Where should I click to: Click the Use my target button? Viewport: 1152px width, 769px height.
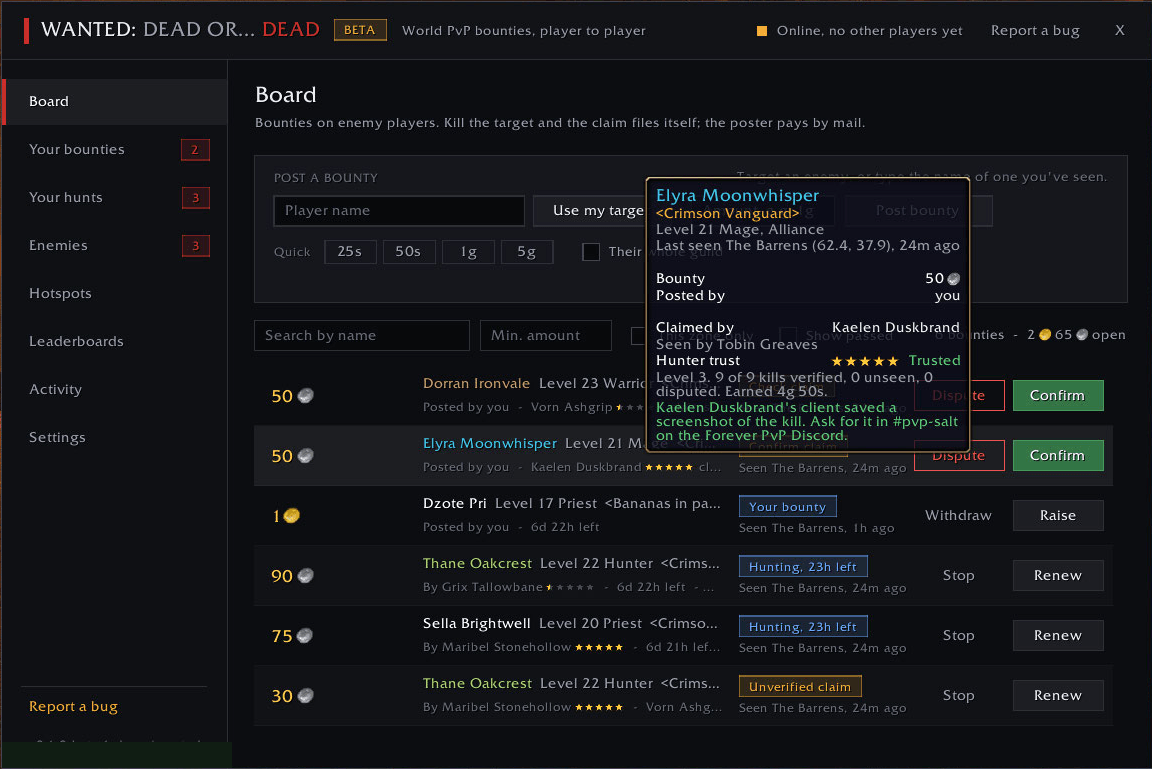coord(590,211)
